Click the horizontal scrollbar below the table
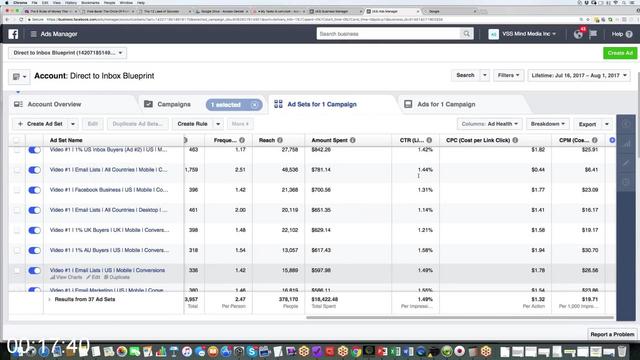This screenshot has height=360, width=640. pos(460,318)
